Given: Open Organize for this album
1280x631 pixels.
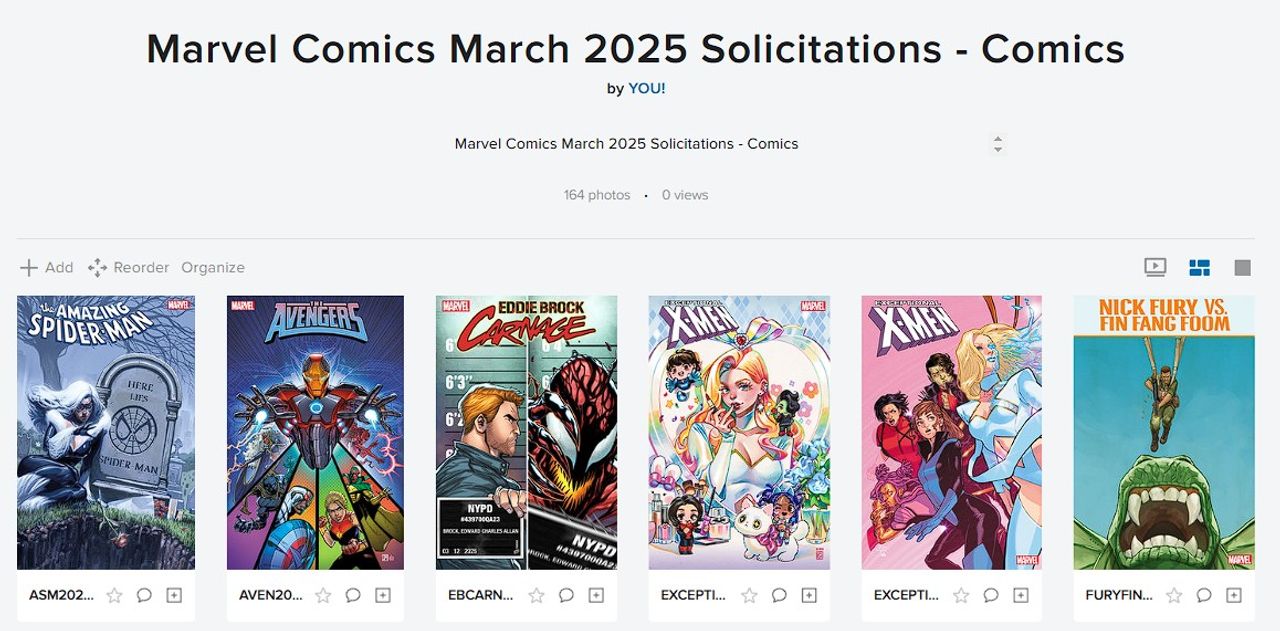Looking at the screenshot, I should pos(213,267).
